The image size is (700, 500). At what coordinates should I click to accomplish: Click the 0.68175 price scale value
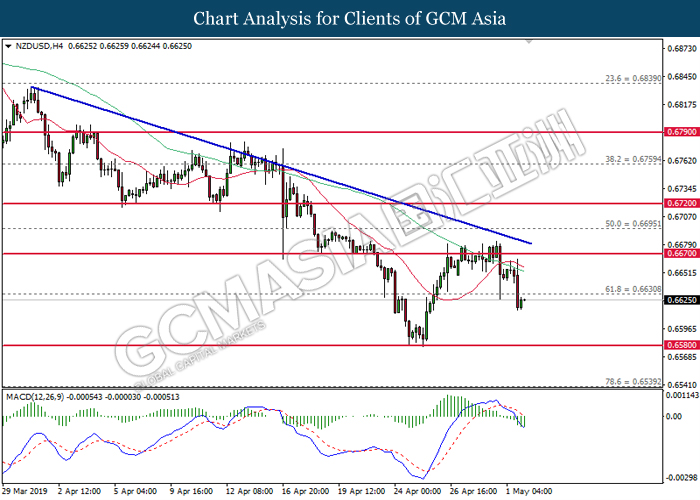point(682,105)
